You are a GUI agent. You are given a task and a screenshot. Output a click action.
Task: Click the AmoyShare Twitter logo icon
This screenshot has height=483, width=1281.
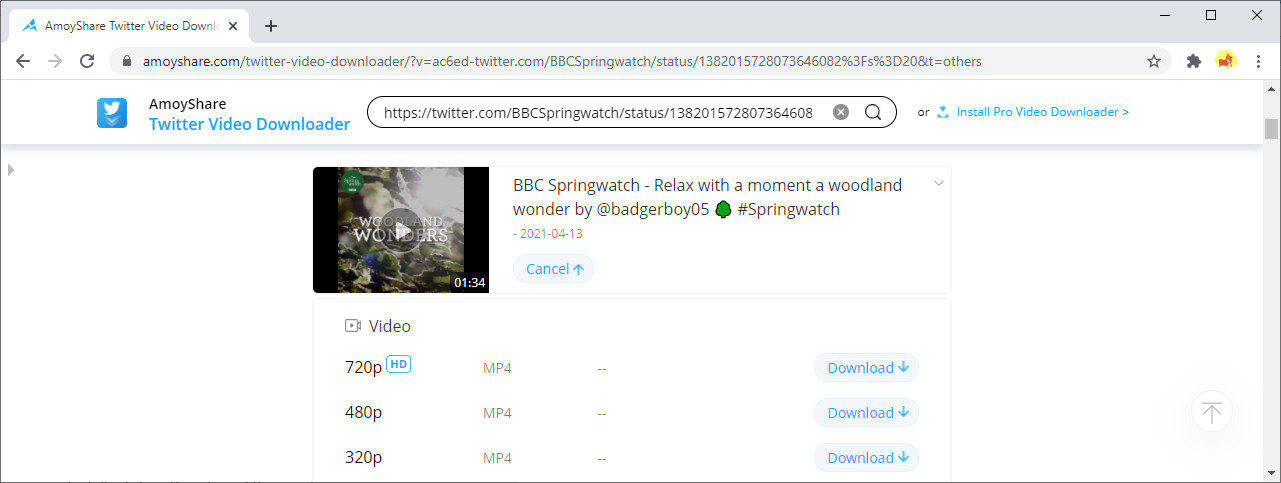point(112,113)
